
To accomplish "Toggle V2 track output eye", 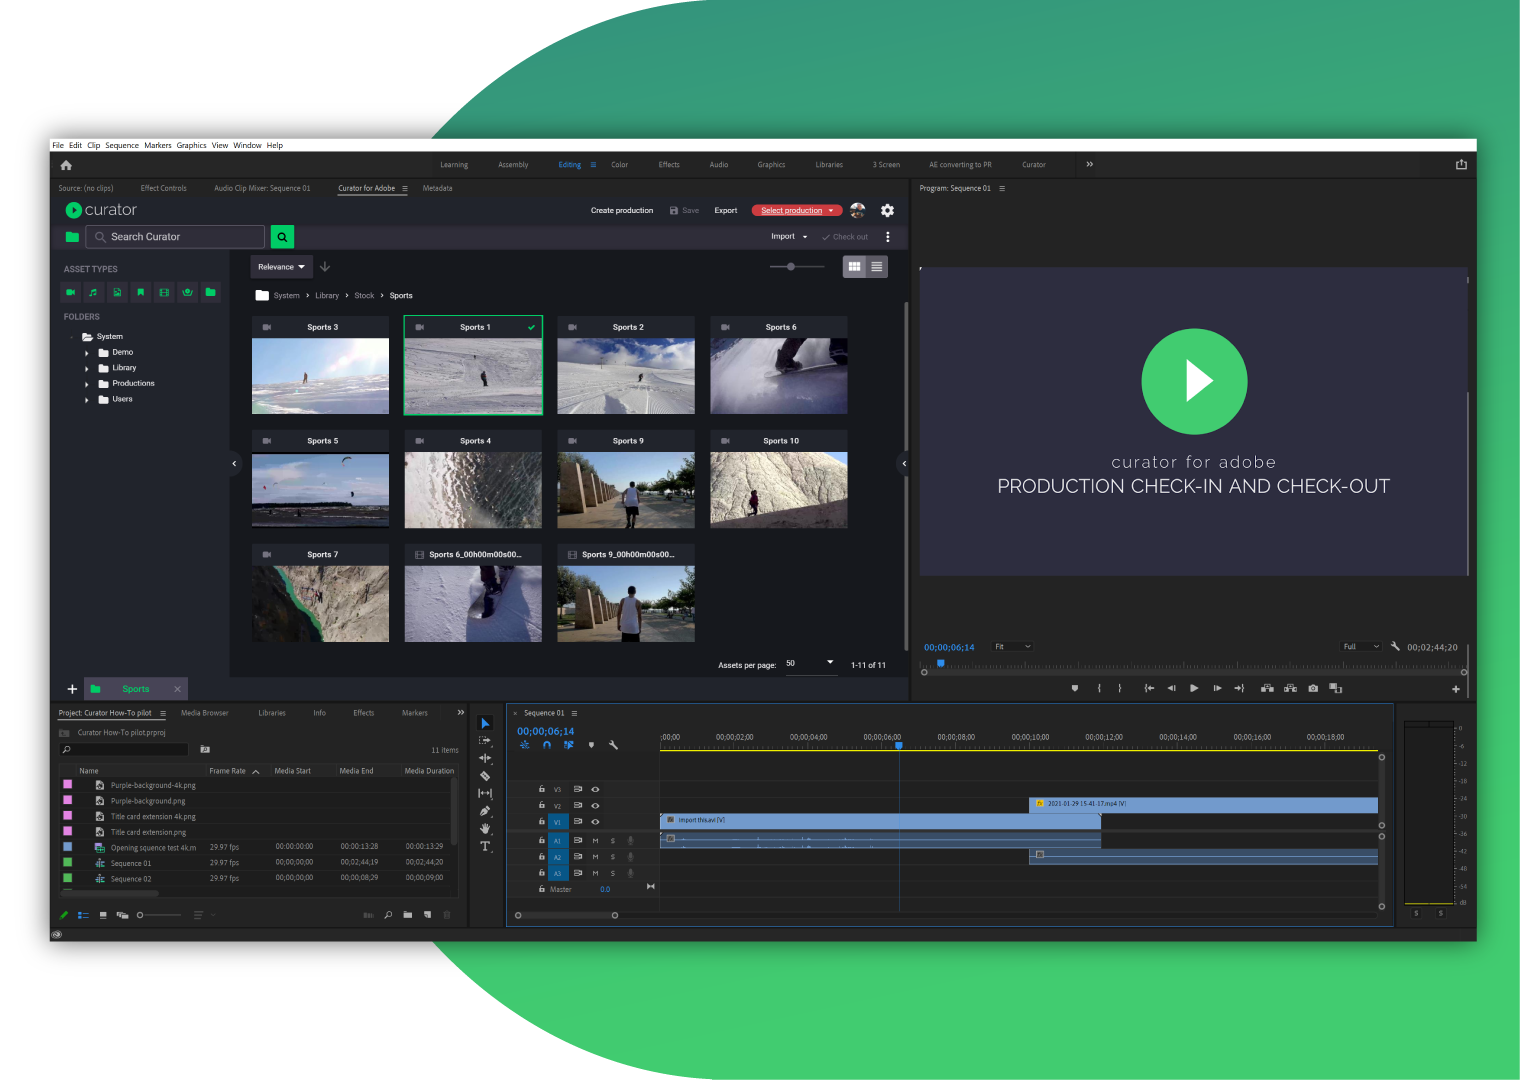I will point(595,805).
